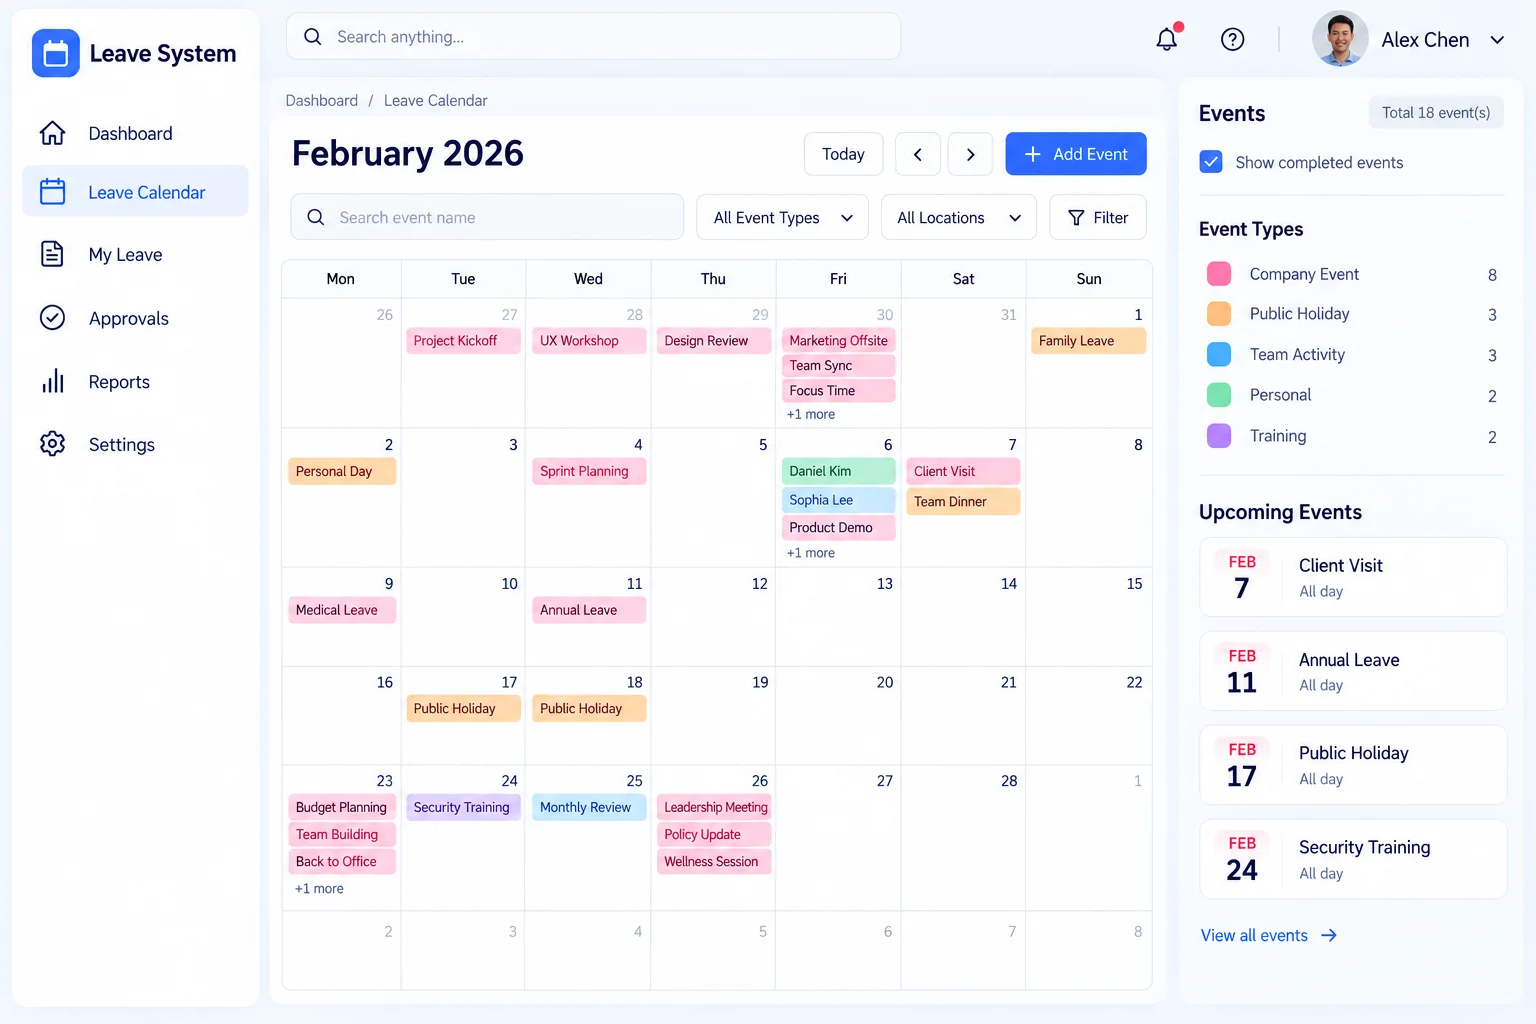
Task: Click the Dashboard home icon in sidebar
Action: pos(52,133)
